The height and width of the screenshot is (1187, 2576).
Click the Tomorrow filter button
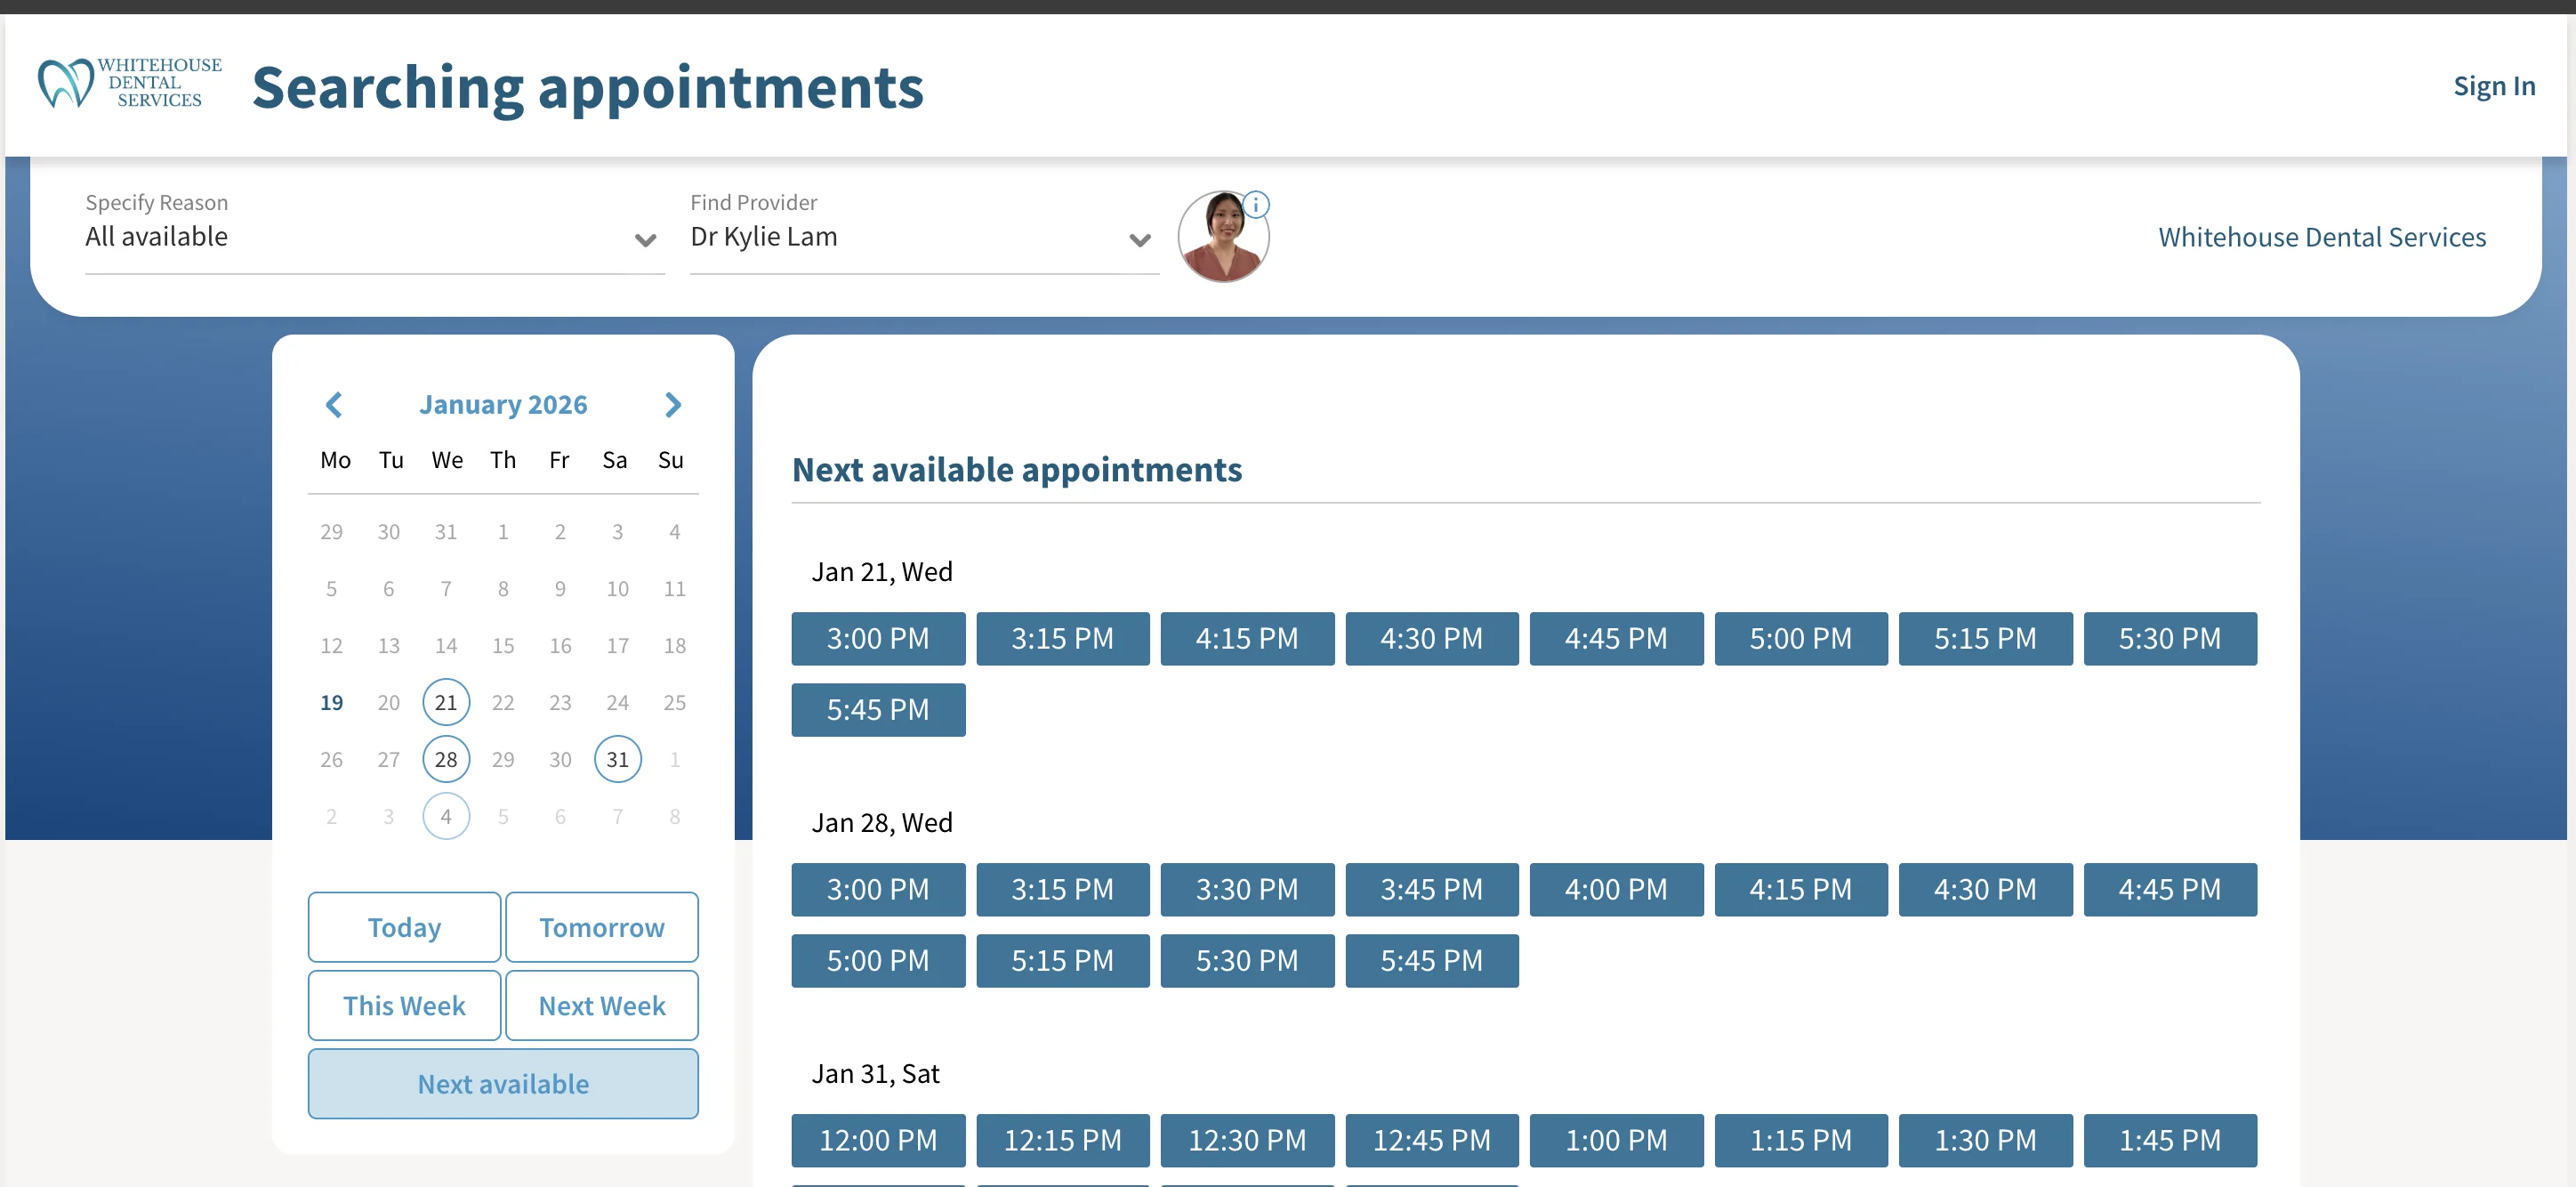click(601, 927)
